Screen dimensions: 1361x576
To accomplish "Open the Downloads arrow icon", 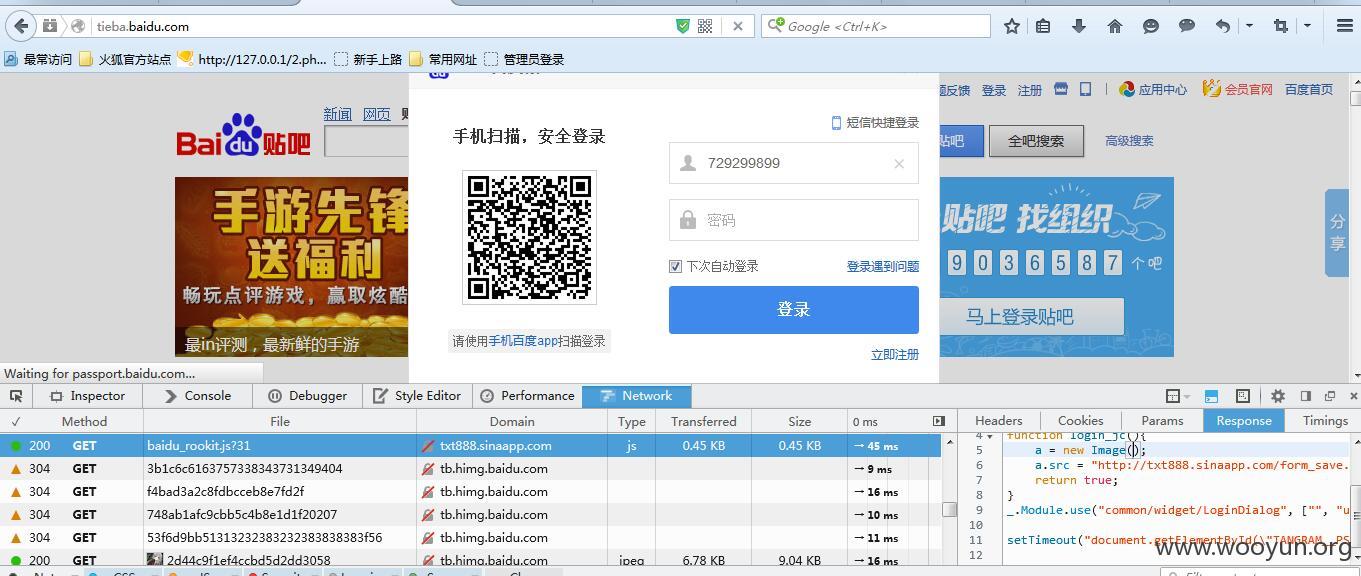I will (1079, 26).
